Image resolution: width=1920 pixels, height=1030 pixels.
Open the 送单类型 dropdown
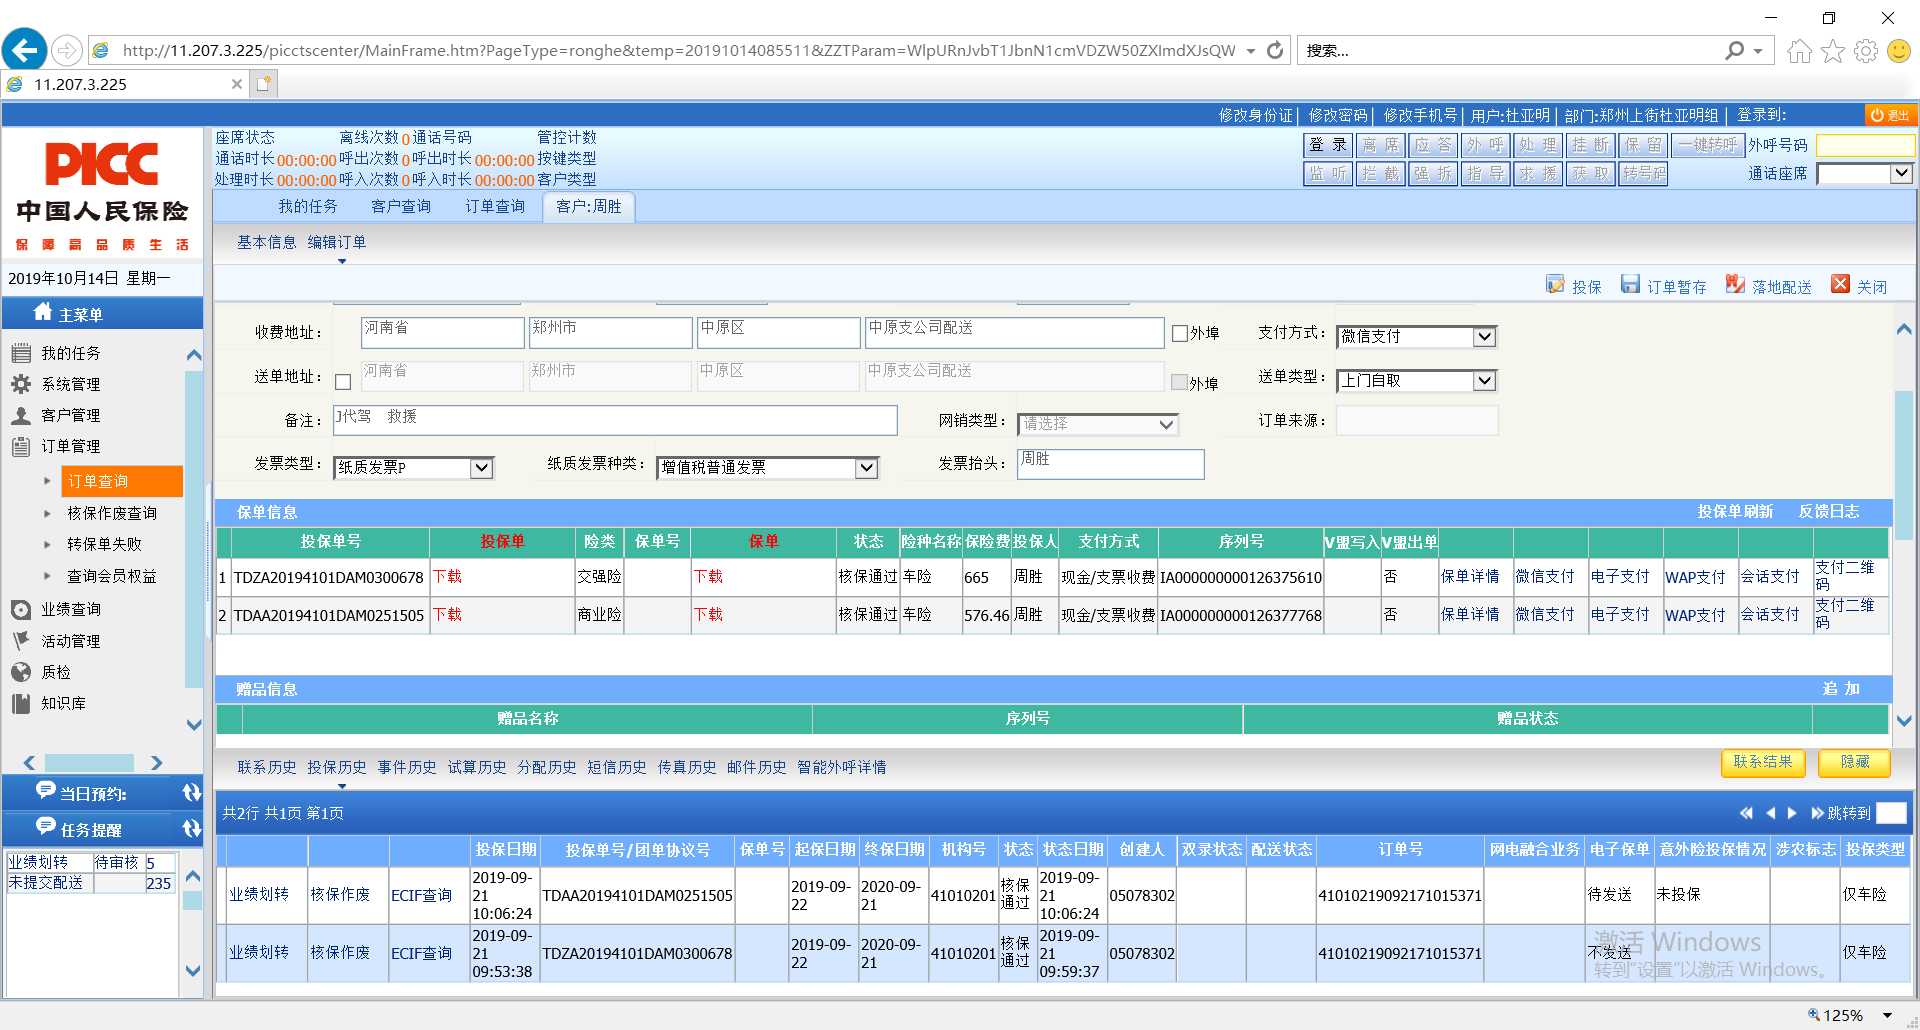coord(1484,381)
